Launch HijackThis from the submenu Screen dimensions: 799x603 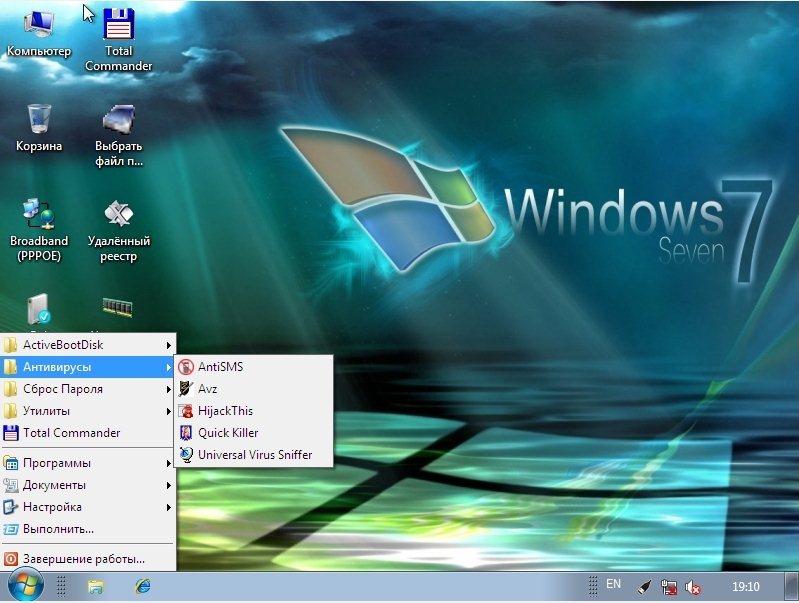tap(225, 411)
